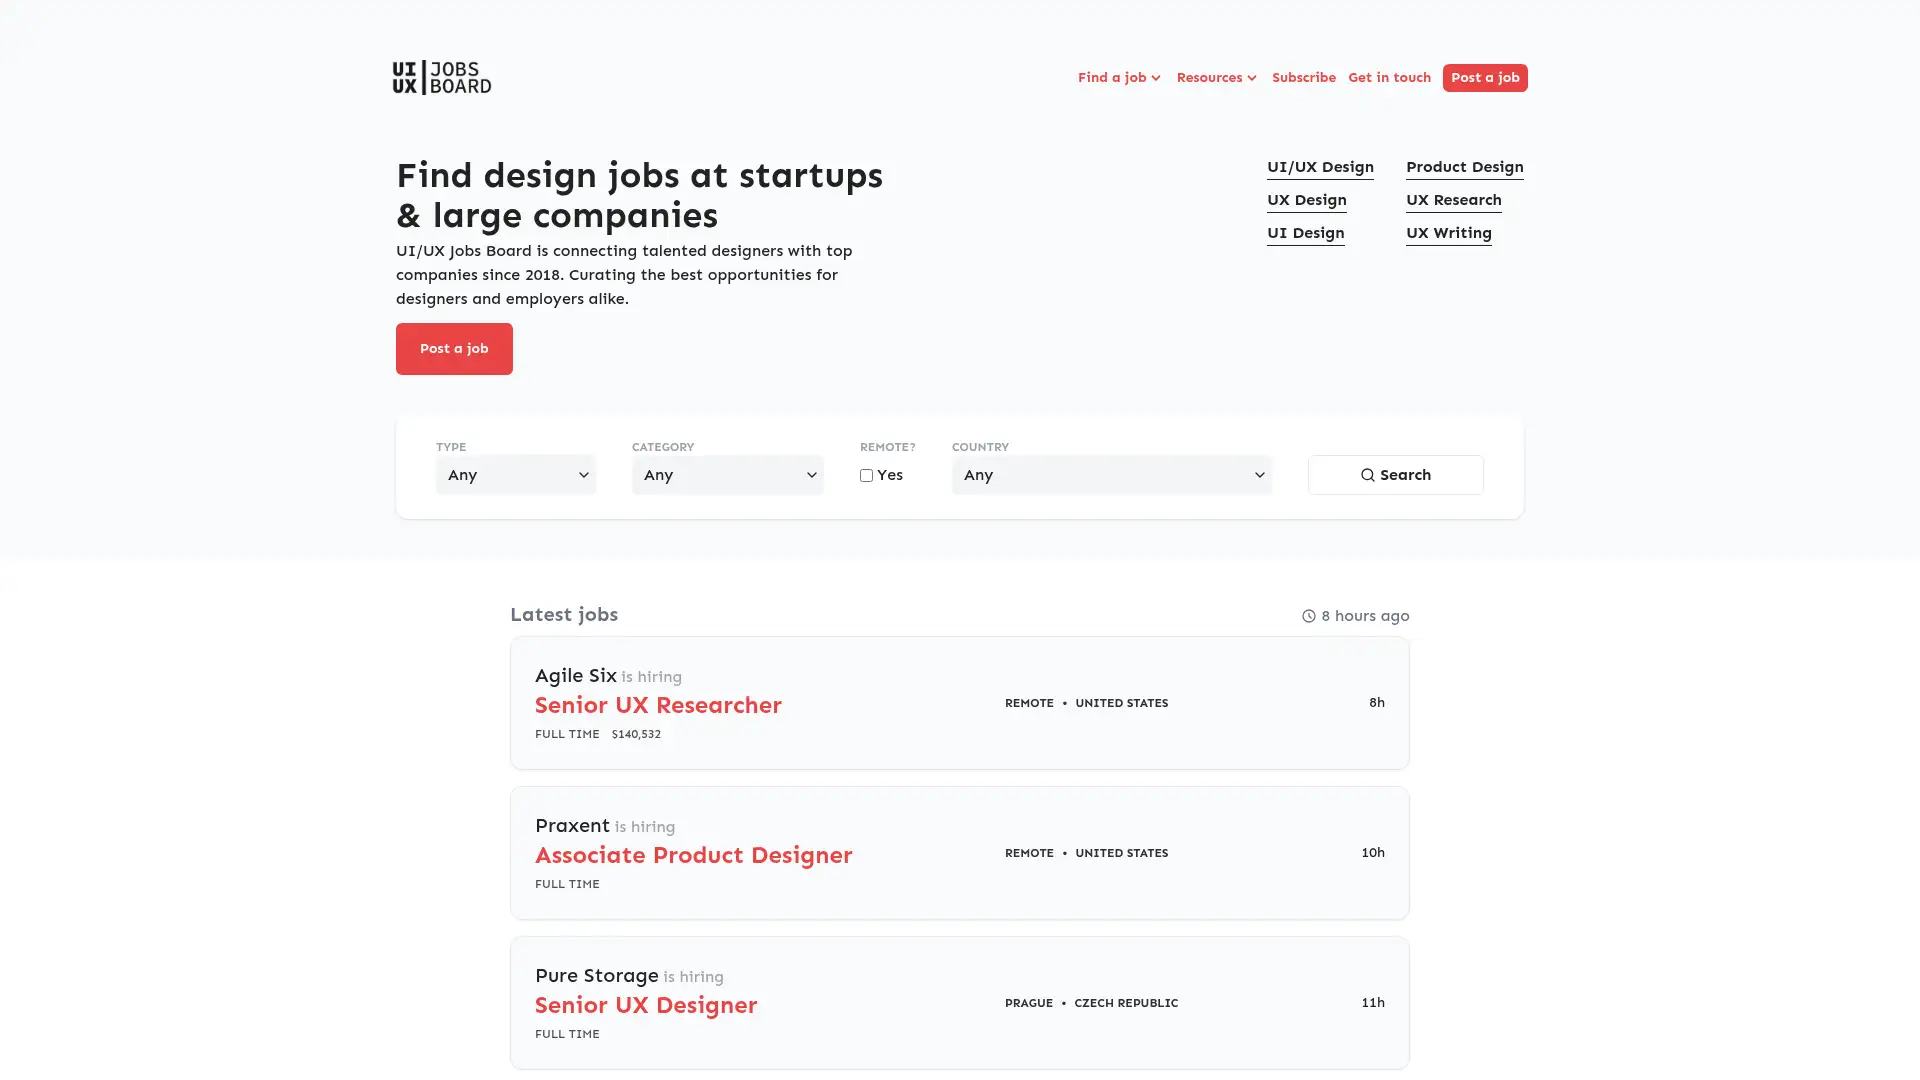Open the Associate Product Designer job posting
Screen dimensions: 1920x1080
point(693,855)
